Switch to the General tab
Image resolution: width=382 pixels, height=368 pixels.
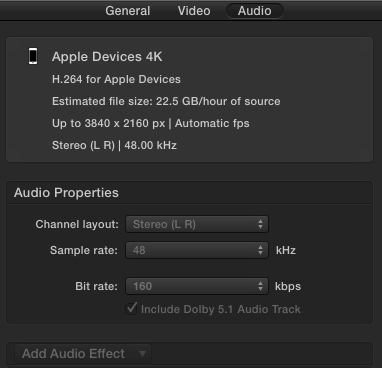tap(128, 11)
